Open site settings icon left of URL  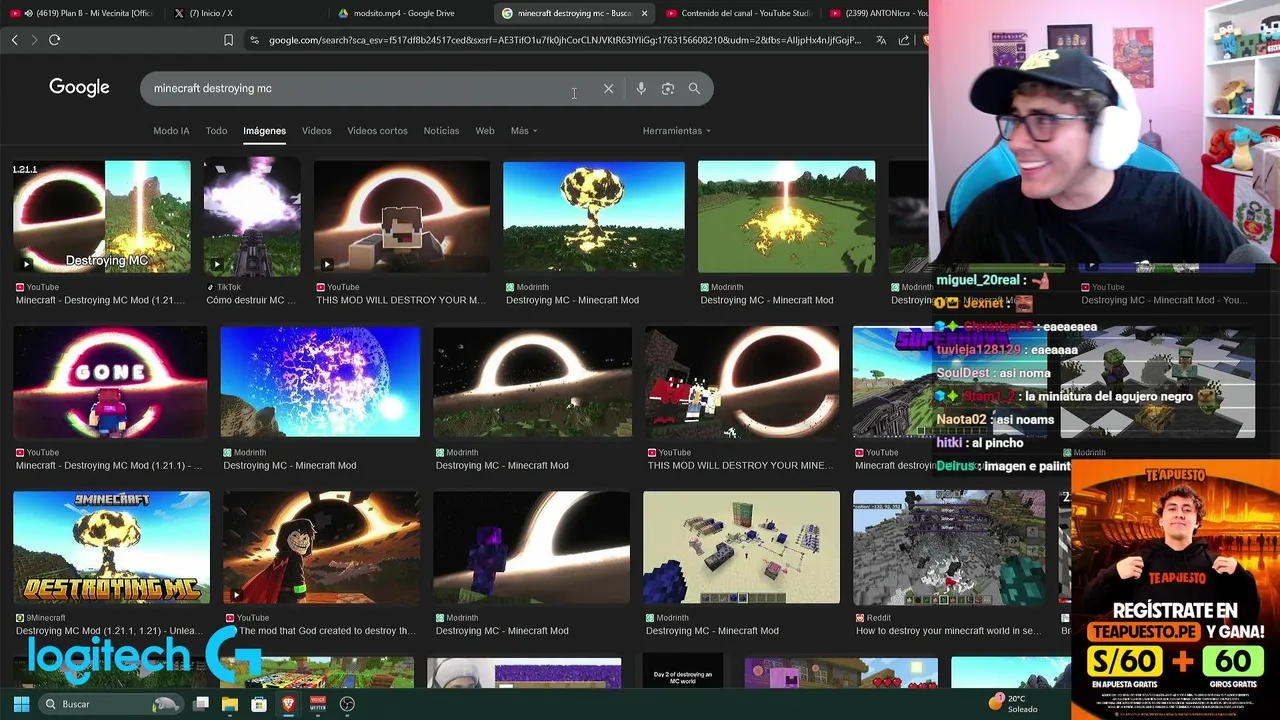tap(254, 40)
